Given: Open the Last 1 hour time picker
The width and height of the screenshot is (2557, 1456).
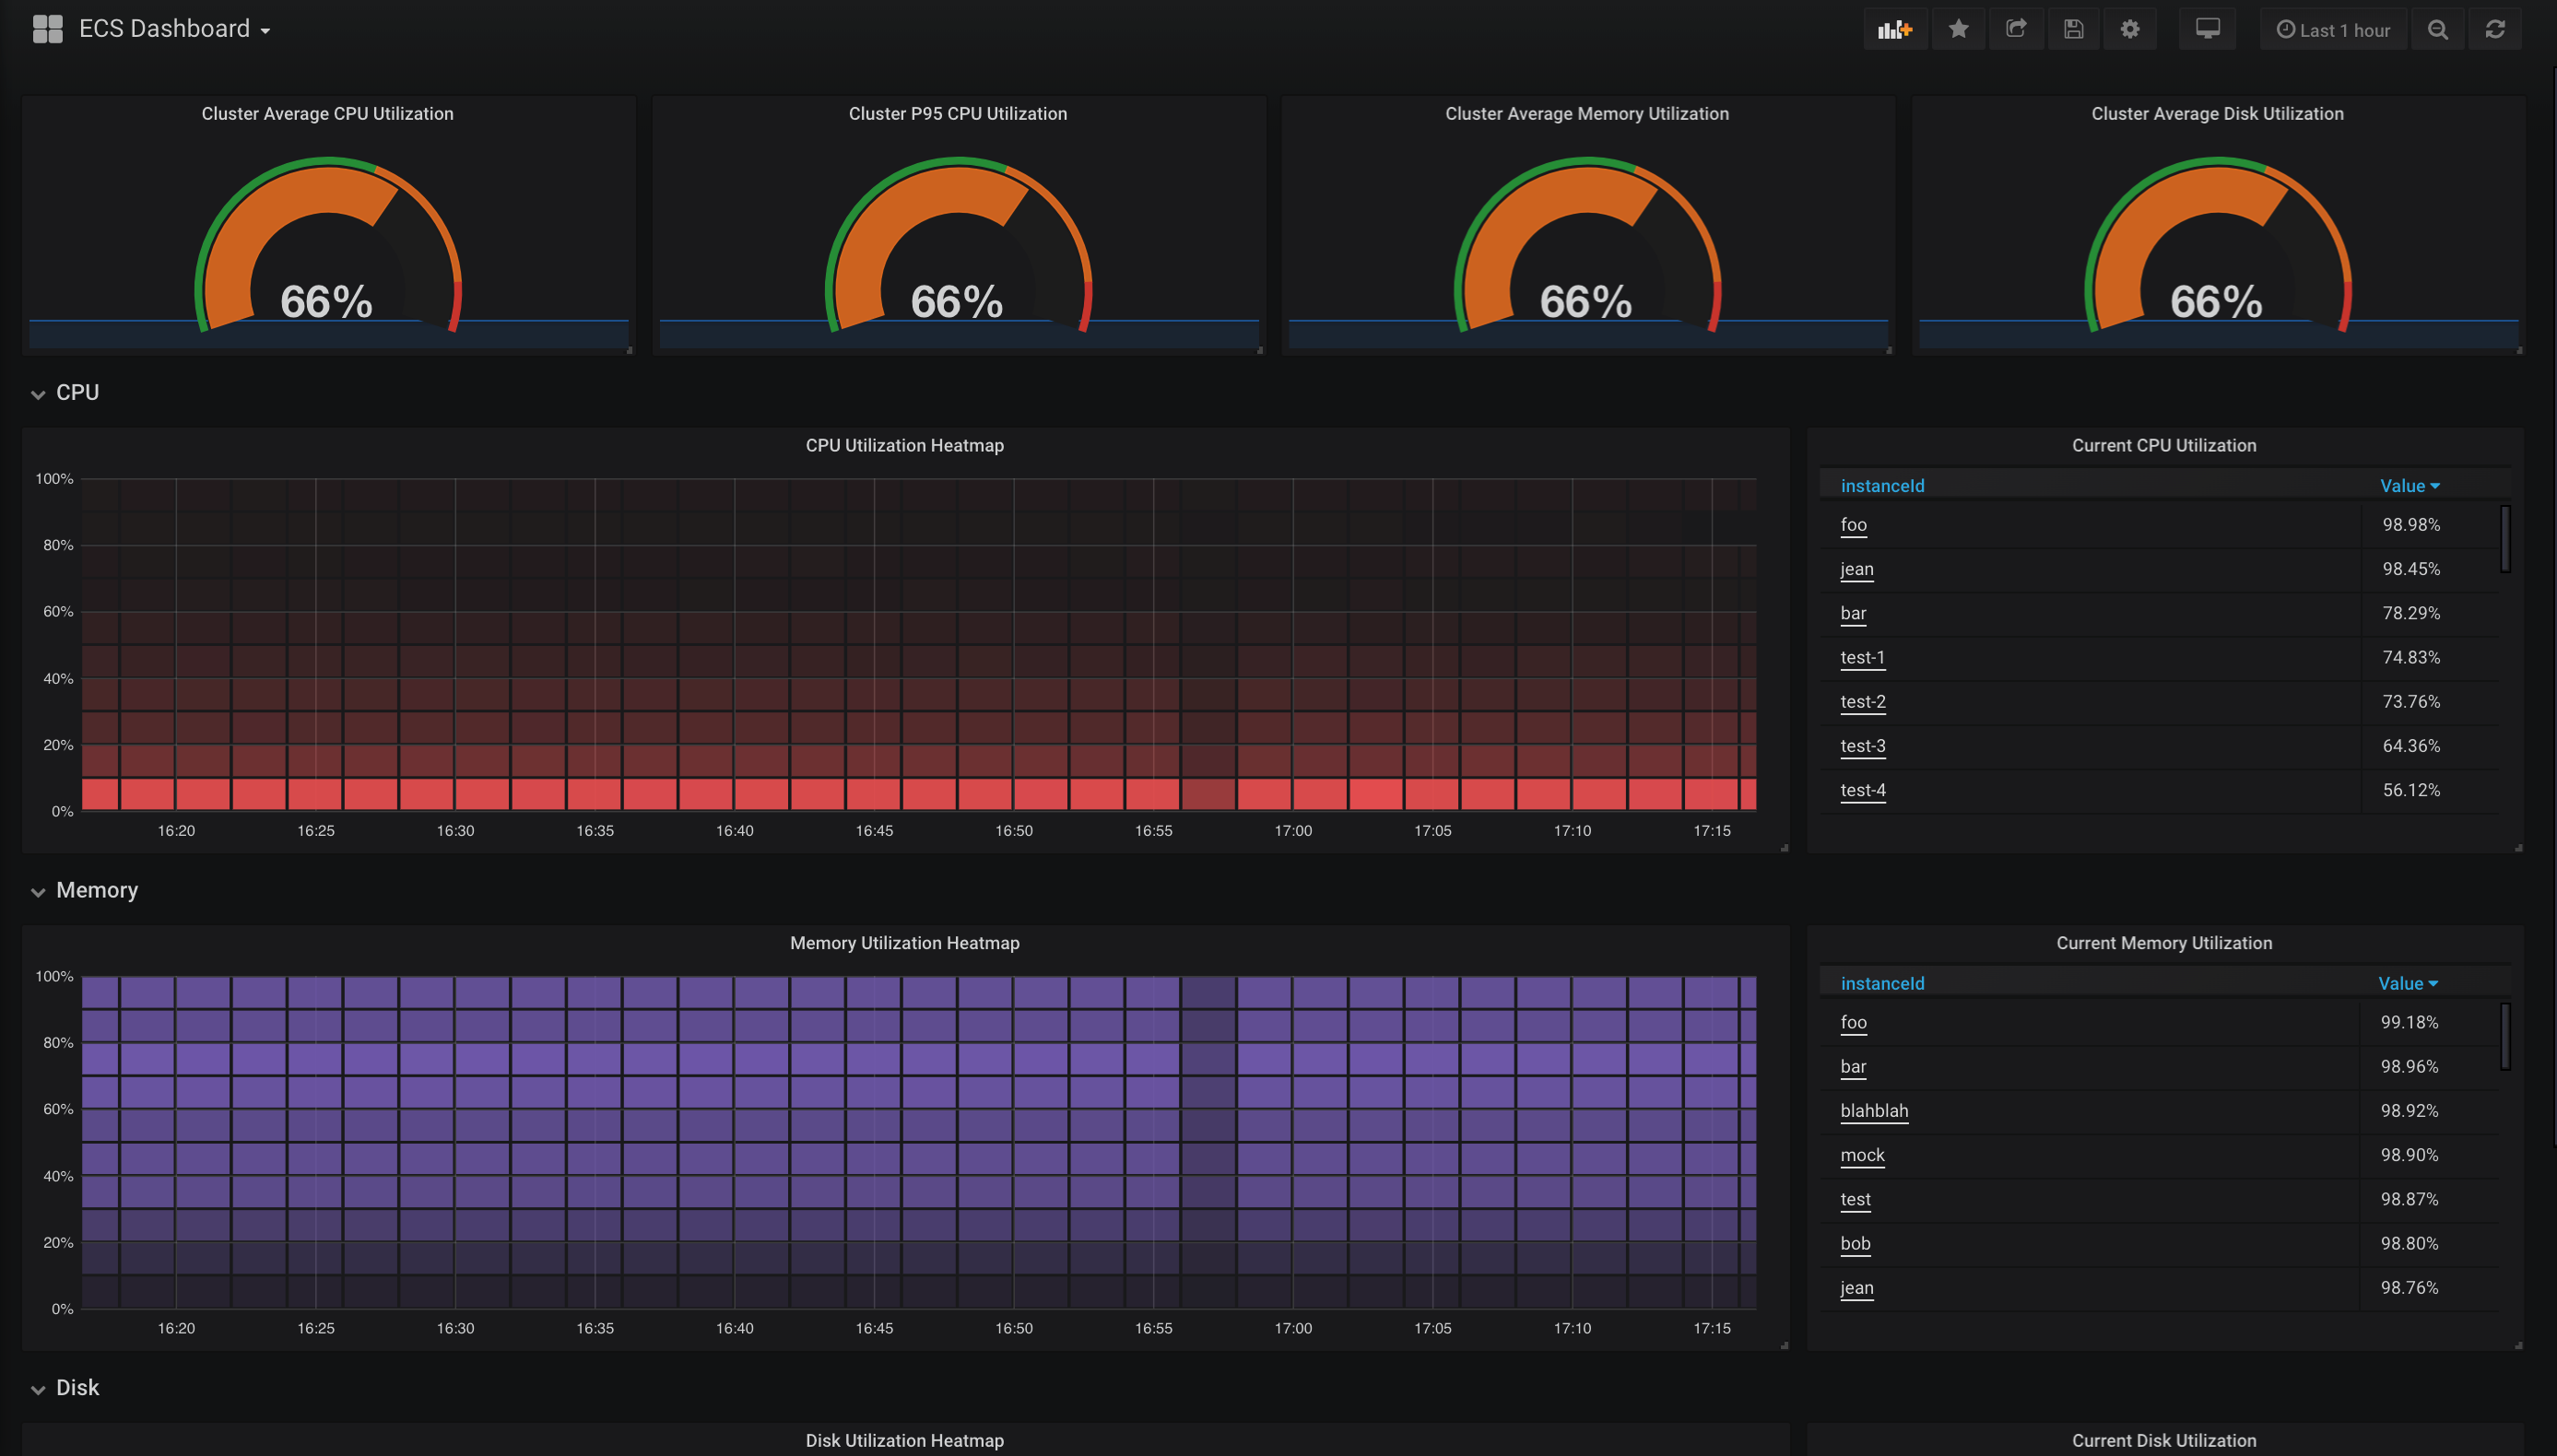Looking at the screenshot, I should click(2333, 30).
